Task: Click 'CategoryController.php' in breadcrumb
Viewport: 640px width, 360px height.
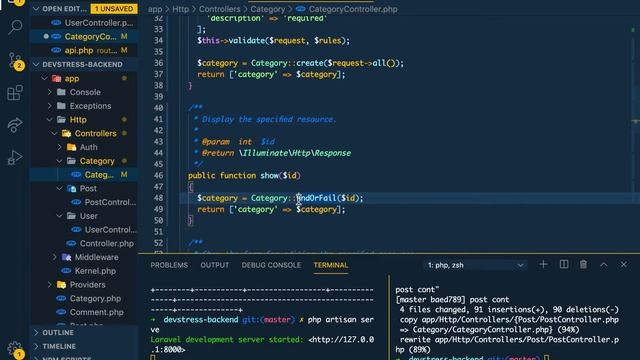Action: click(353, 9)
